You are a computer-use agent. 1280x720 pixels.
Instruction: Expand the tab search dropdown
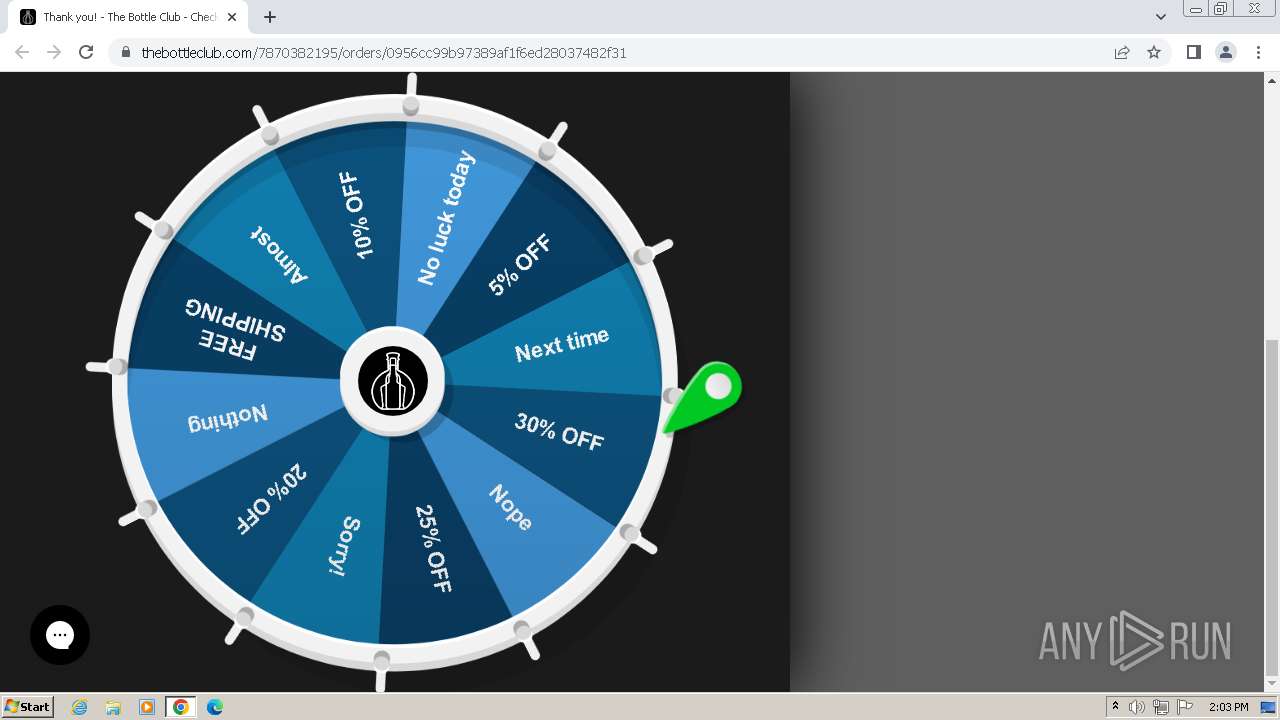pos(1161,17)
